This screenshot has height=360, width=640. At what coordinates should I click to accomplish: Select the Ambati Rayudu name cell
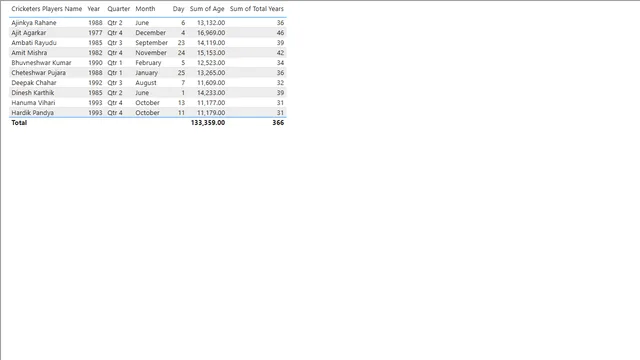pos(34,43)
